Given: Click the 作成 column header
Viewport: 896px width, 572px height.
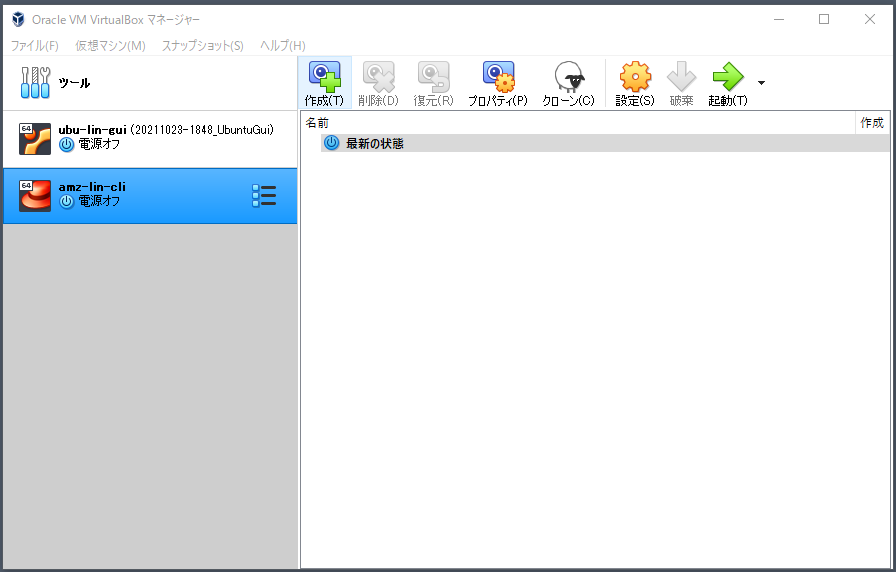Looking at the screenshot, I should [872, 123].
